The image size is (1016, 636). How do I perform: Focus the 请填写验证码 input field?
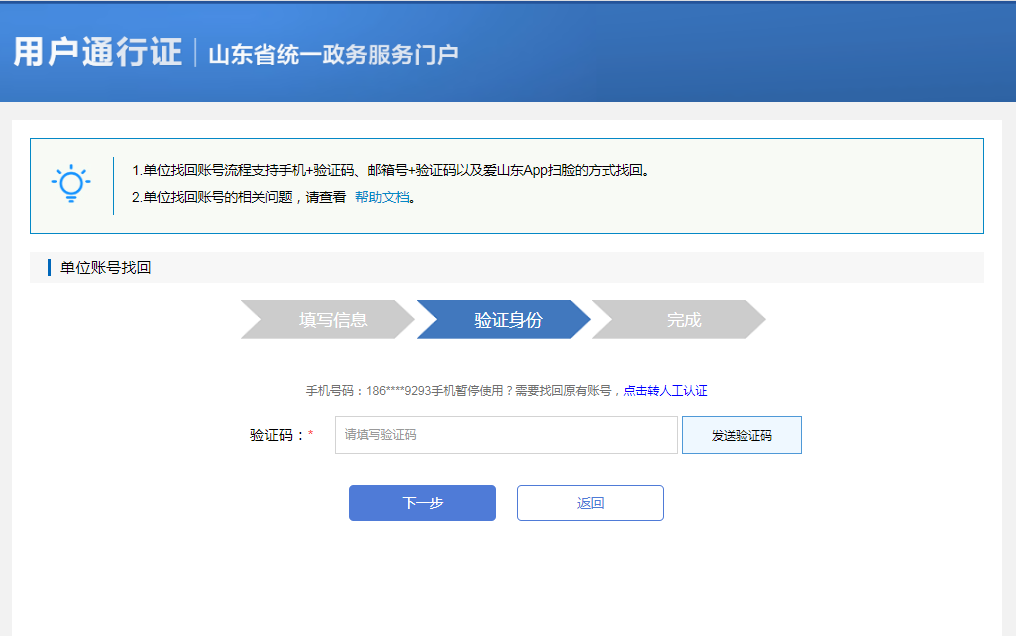506,435
